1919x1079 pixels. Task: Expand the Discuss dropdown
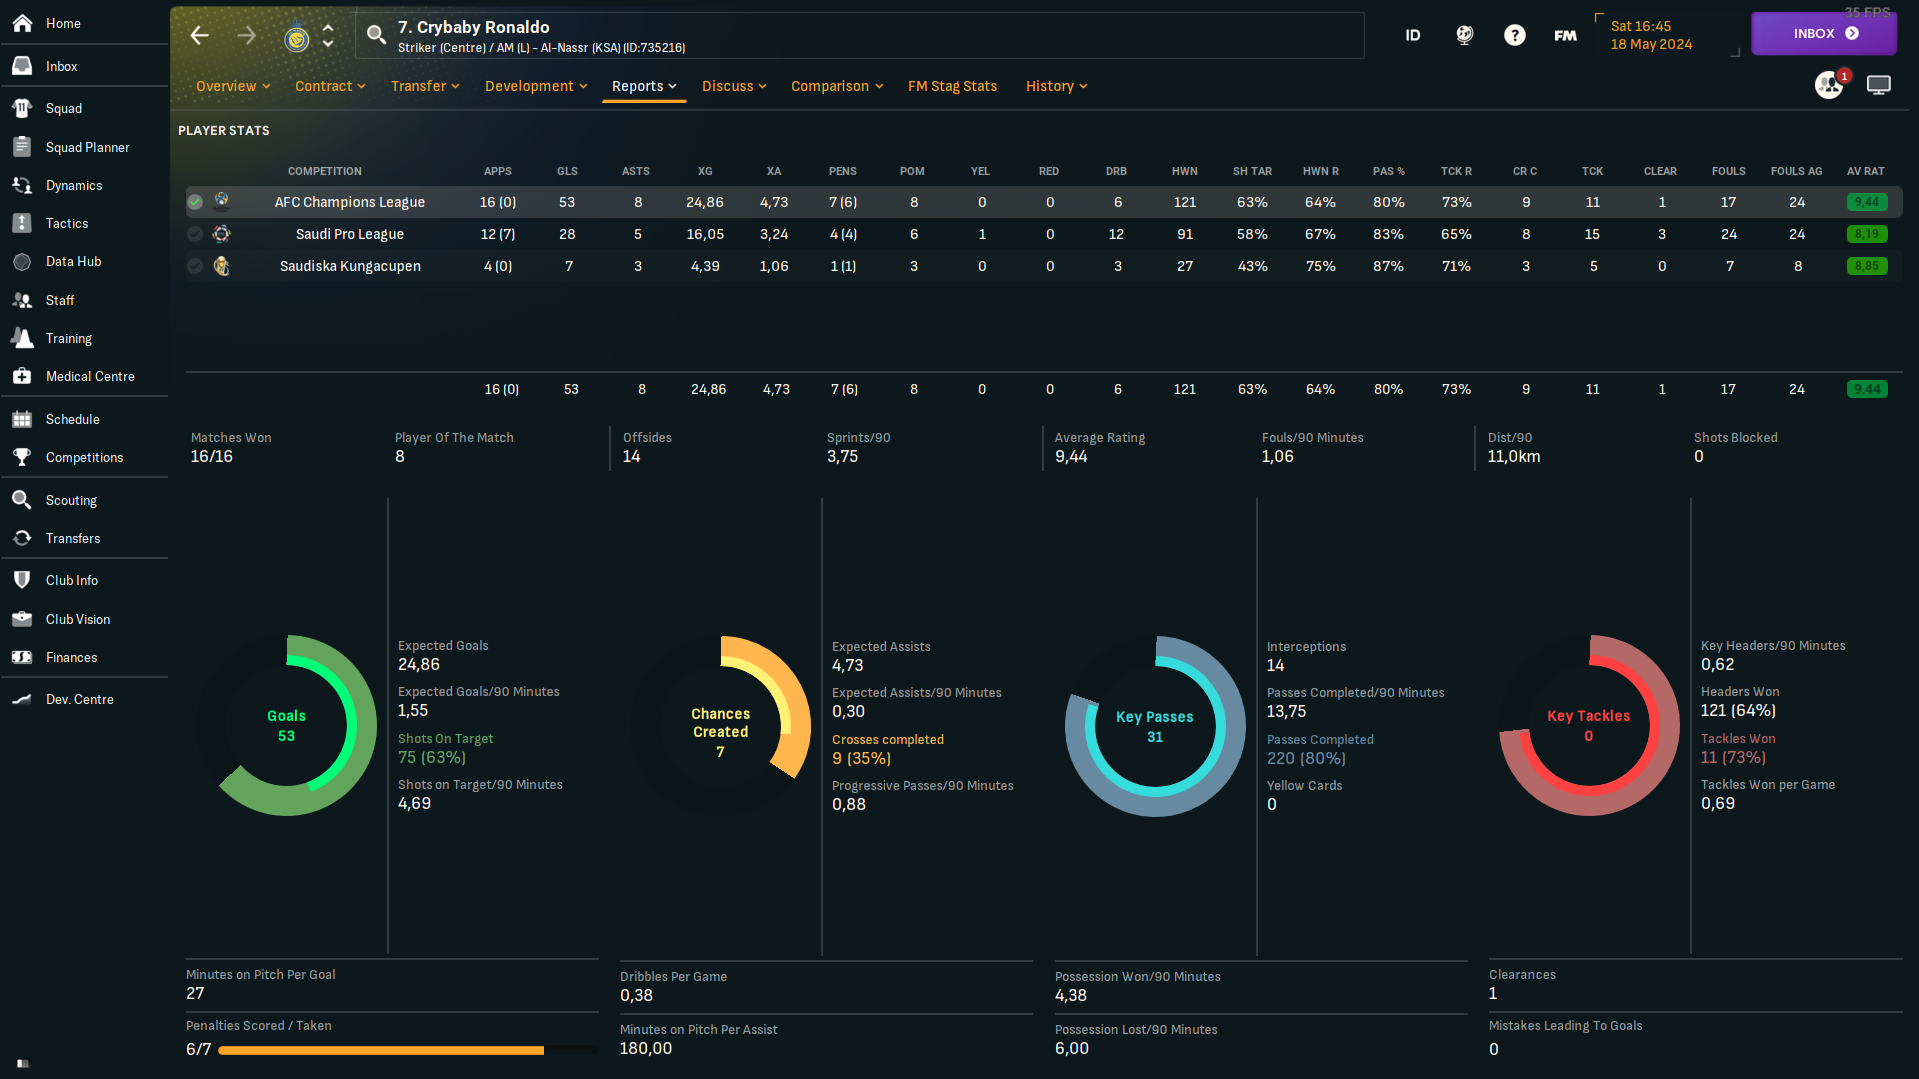(x=734, y=86)
